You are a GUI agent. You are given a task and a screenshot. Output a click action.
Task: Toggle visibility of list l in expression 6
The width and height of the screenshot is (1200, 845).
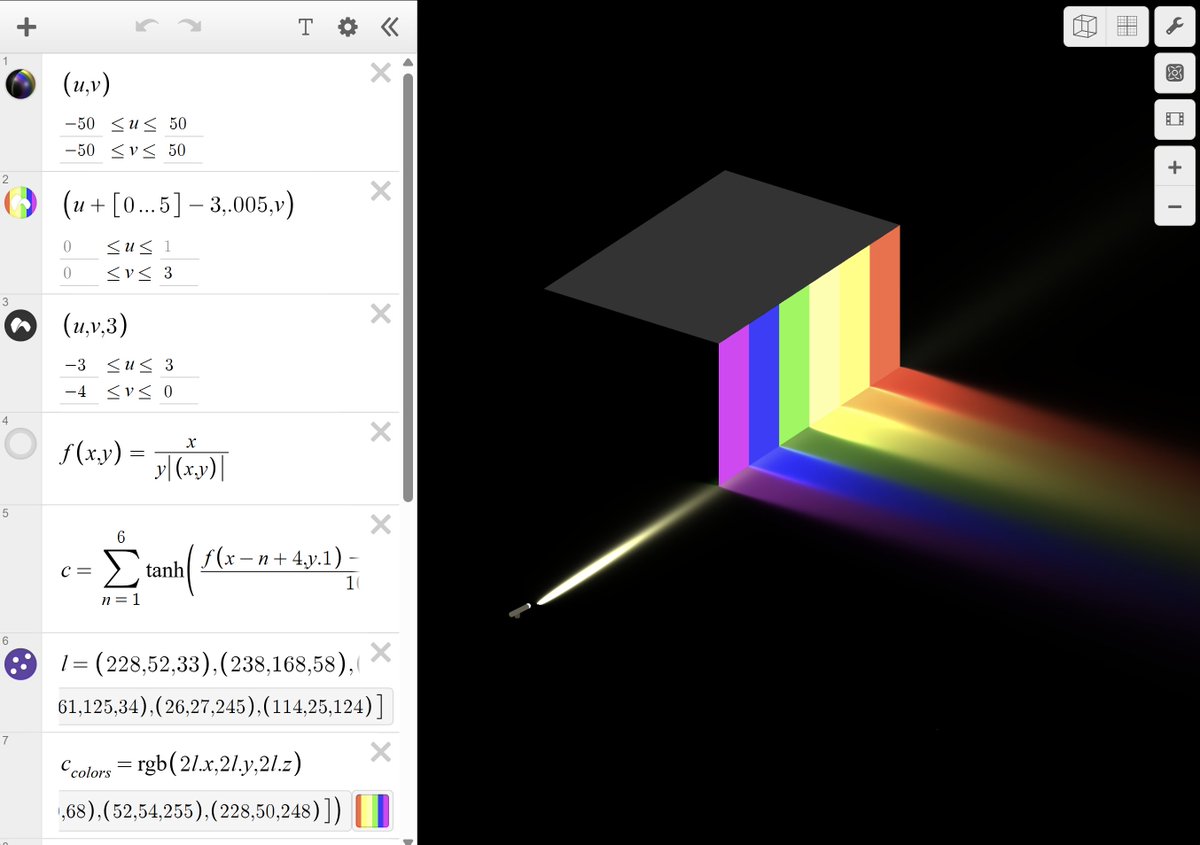21,662
